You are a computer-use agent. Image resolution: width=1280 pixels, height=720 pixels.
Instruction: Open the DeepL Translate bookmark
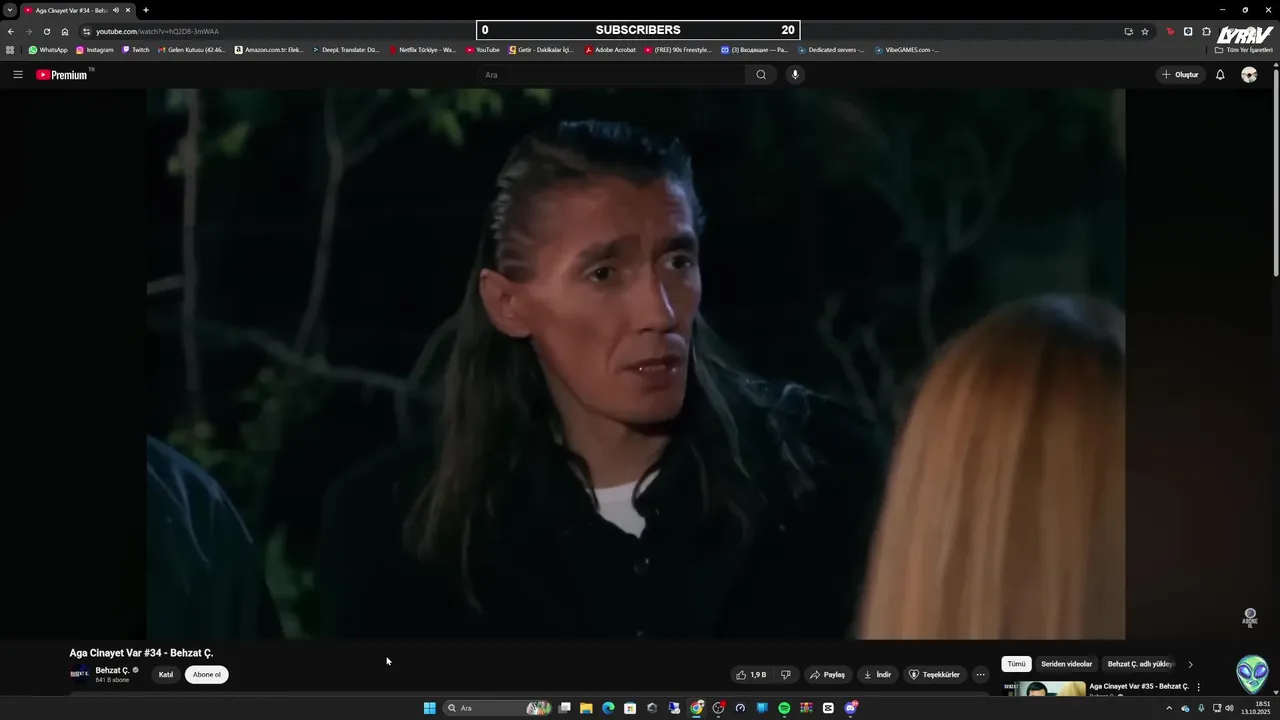pos(346,50)
